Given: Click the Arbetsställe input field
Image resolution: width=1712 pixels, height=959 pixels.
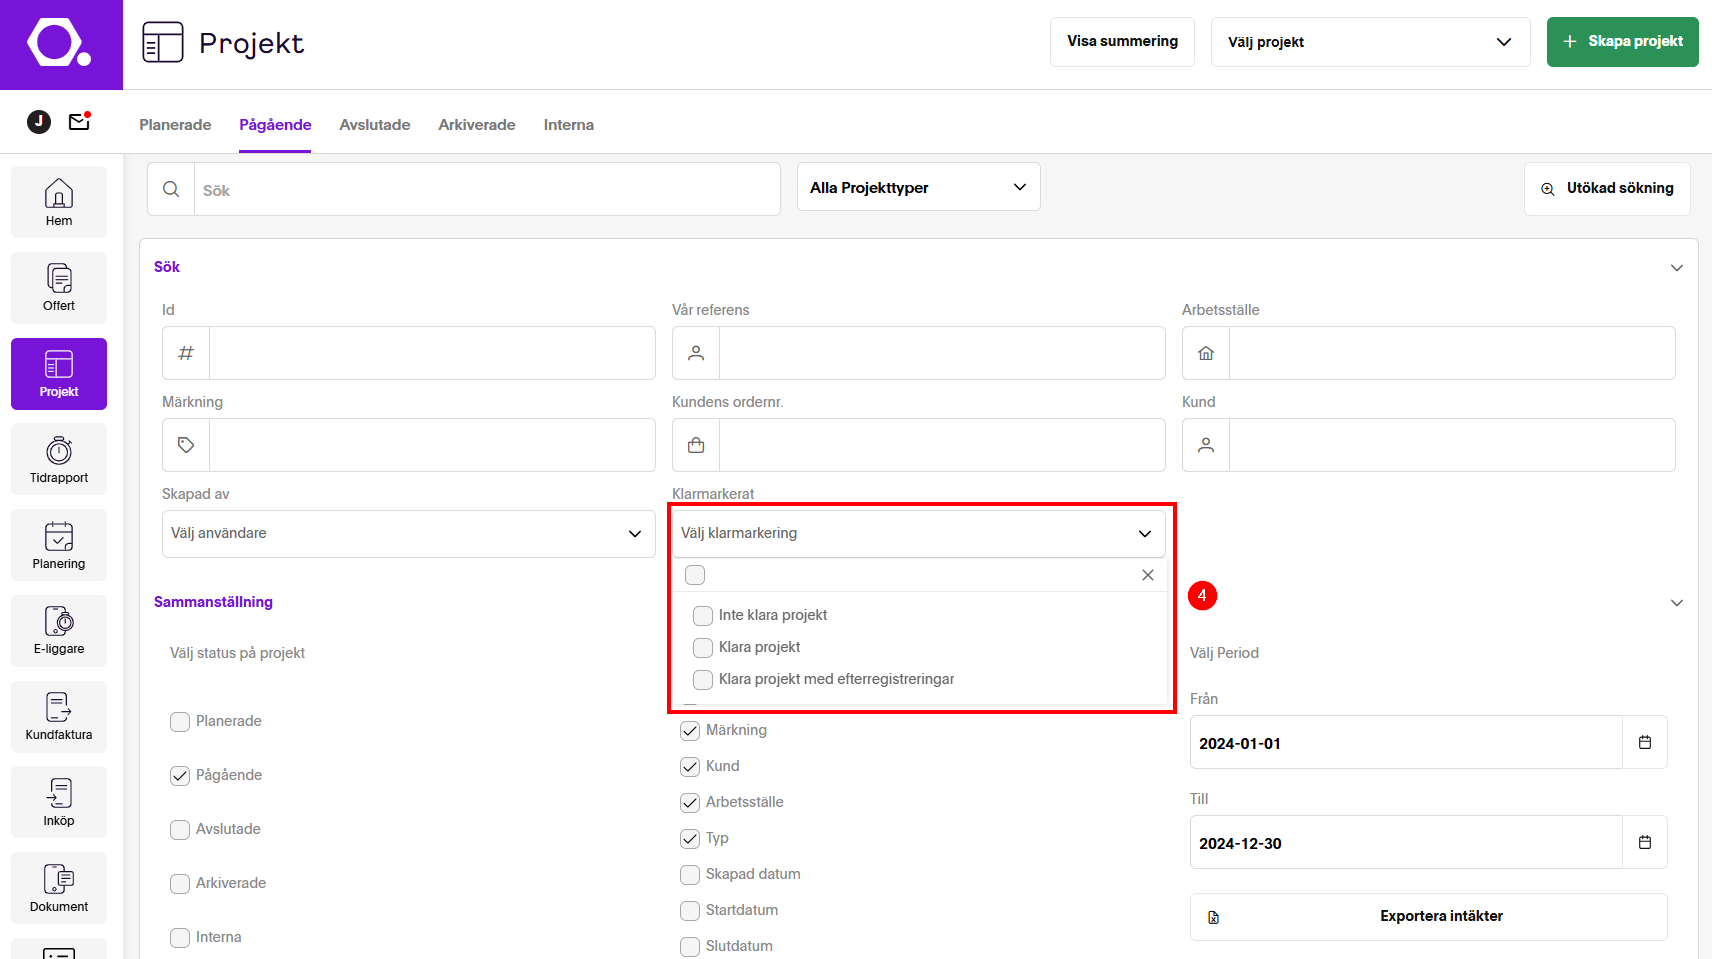Looking at the screenshot, I should point(1452,353).
